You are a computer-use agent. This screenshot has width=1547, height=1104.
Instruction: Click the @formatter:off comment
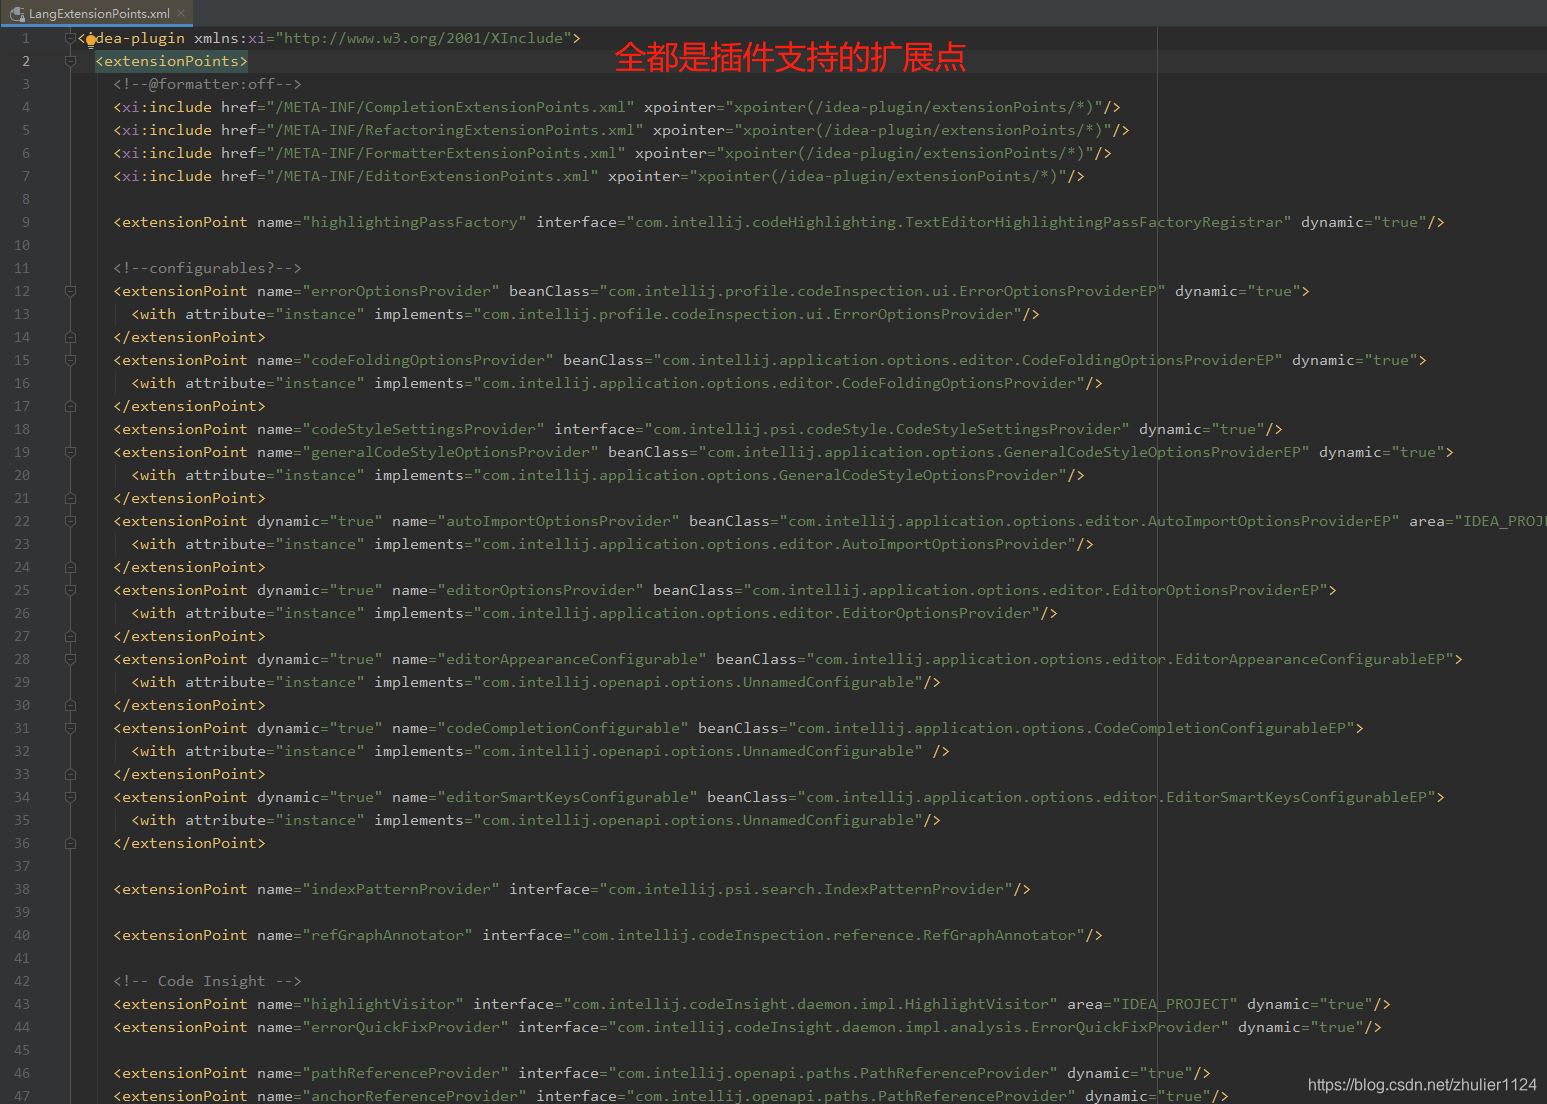[x=207, y=84]
